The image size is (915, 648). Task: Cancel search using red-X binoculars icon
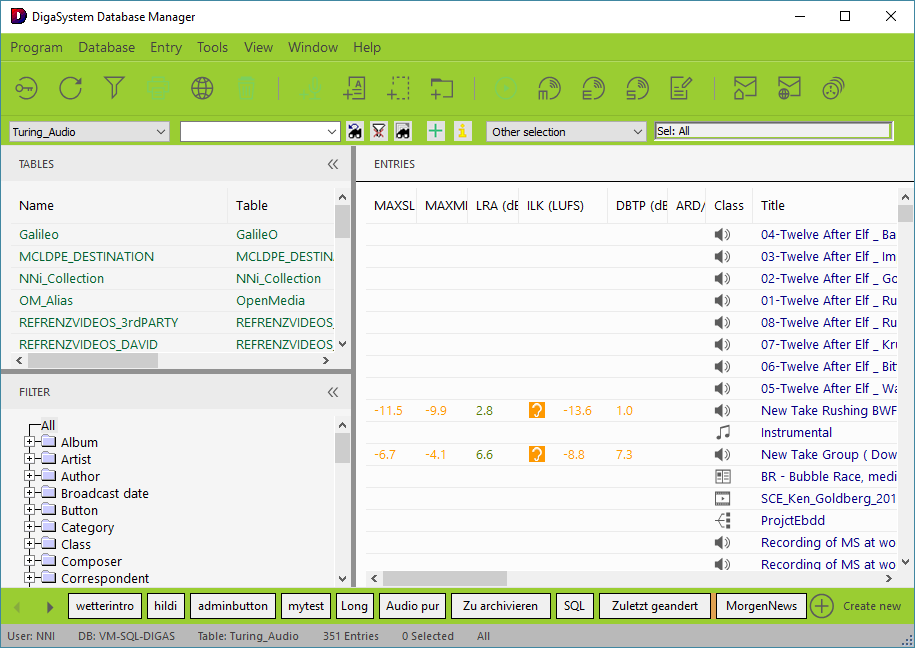pyautogui.click(x=379, y=131)
